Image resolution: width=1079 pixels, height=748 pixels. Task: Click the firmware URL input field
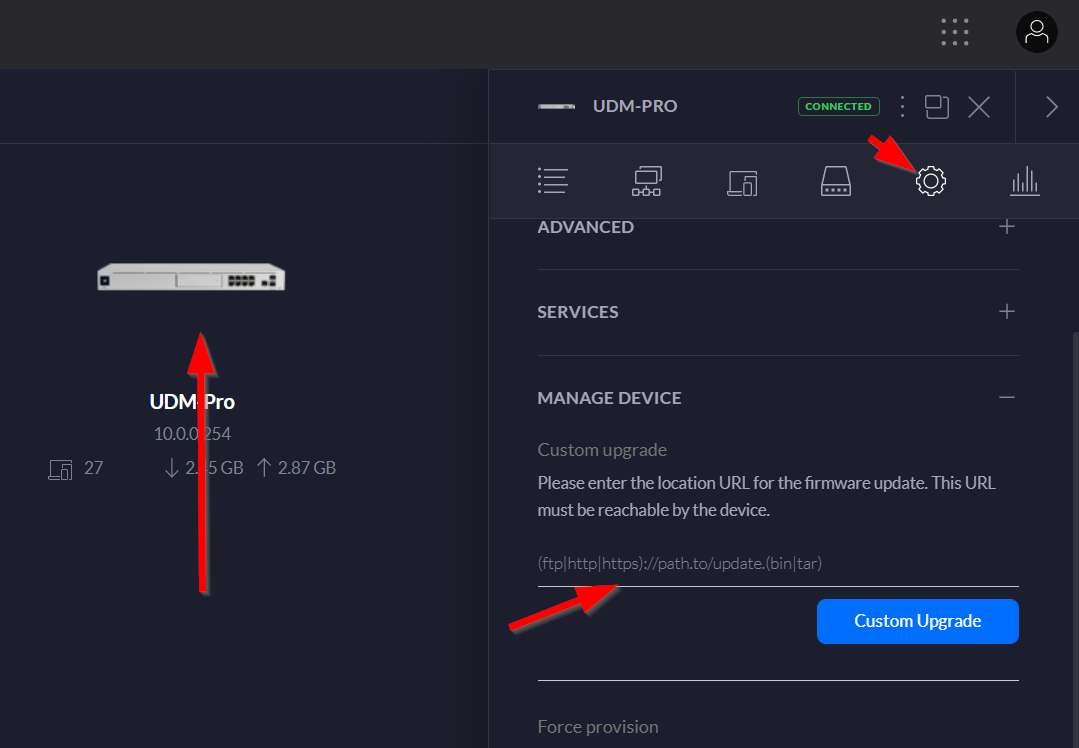point(777,564)
